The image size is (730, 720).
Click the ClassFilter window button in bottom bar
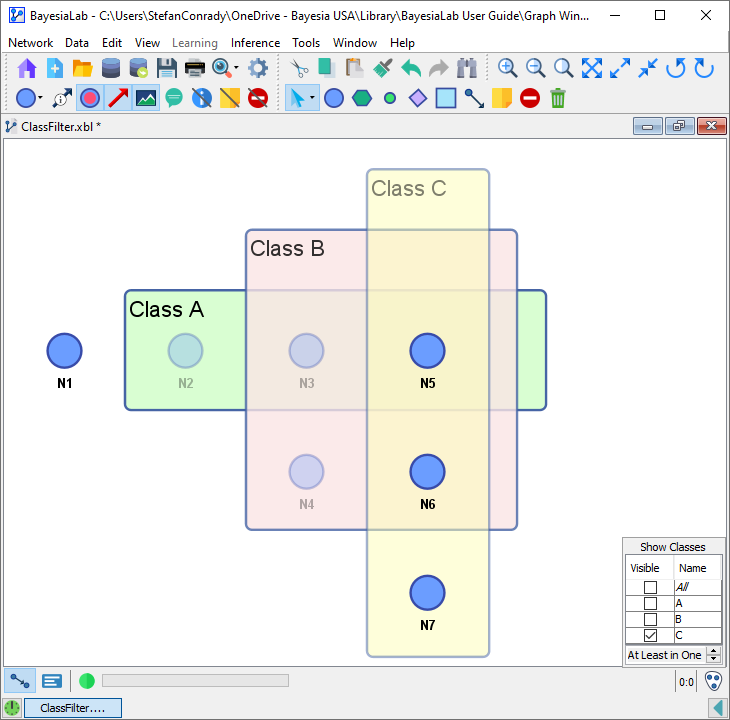coord(72,708)
